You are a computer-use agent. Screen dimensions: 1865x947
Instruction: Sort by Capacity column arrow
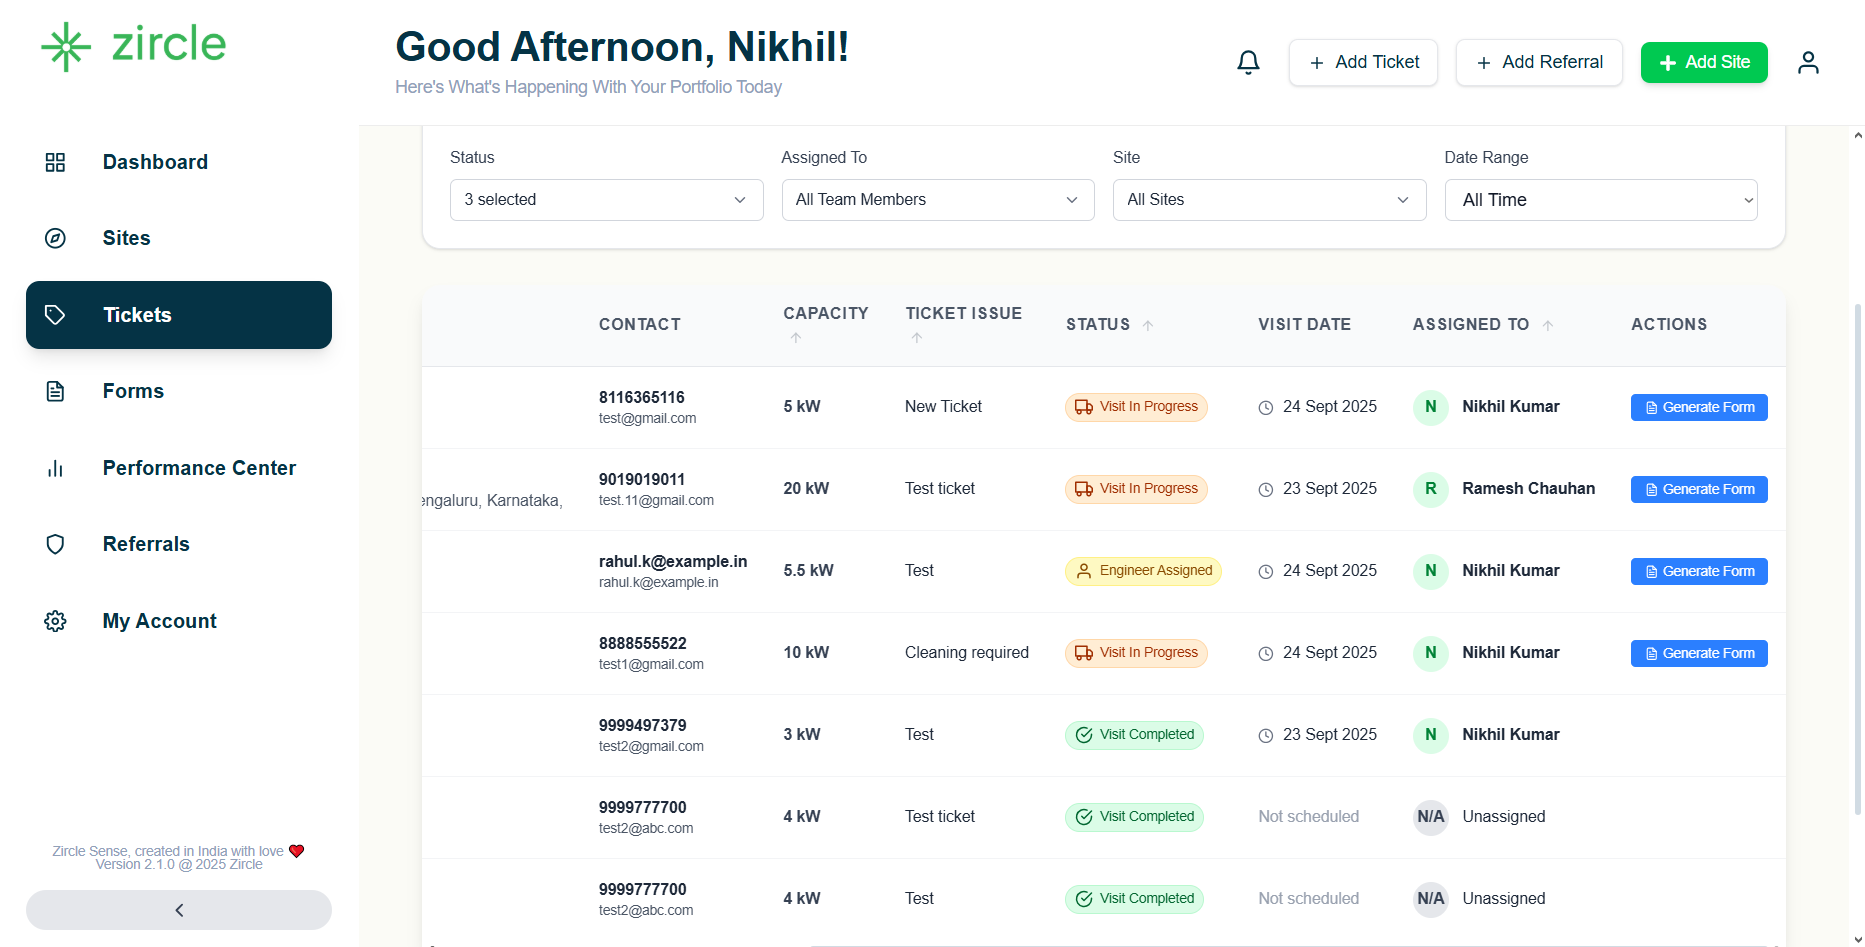click(796, 338)
